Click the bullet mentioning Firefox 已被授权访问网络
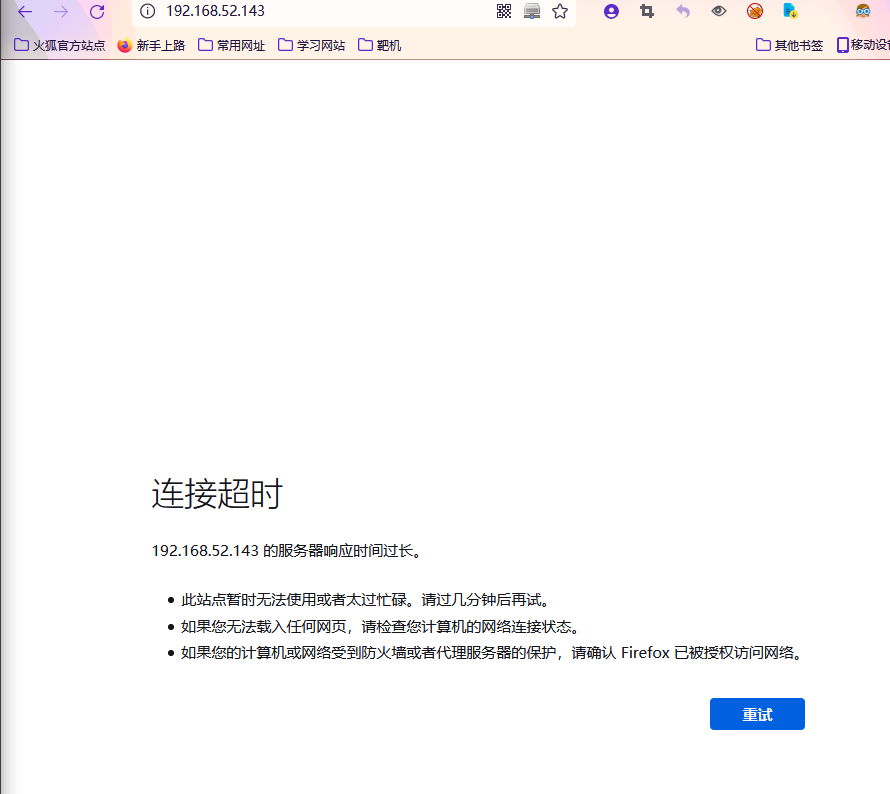890x794 pixels. click(492, 653)
